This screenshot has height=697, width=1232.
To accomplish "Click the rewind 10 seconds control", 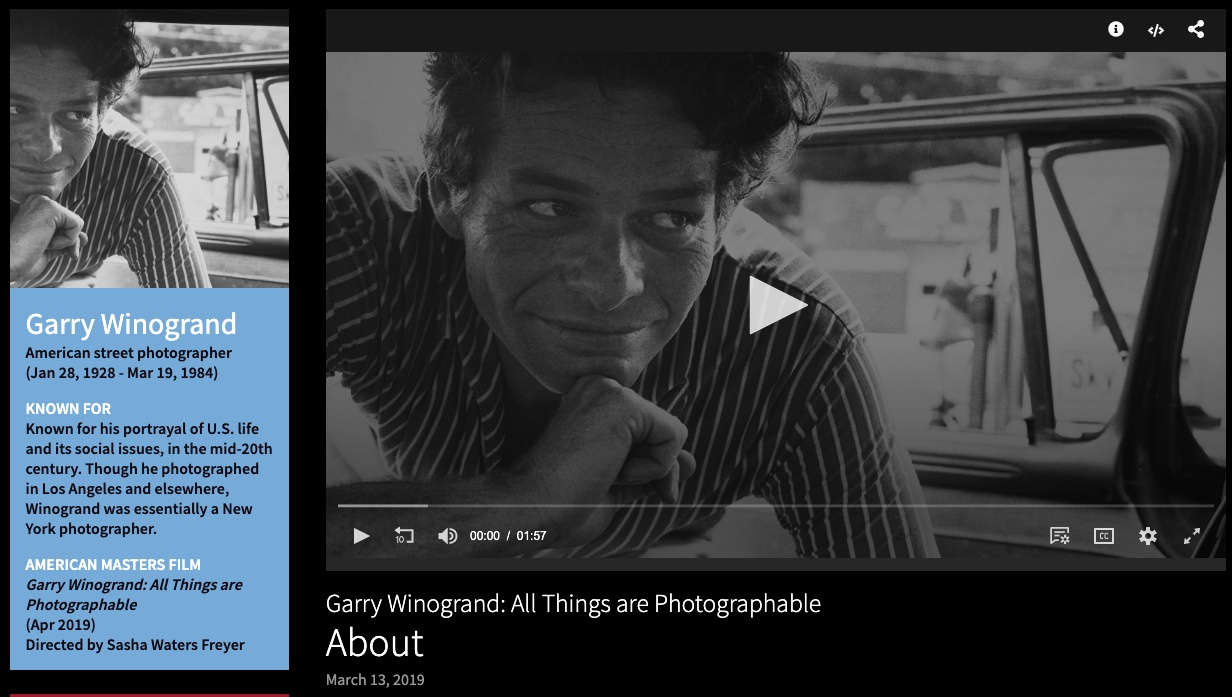I will [404, 537].
